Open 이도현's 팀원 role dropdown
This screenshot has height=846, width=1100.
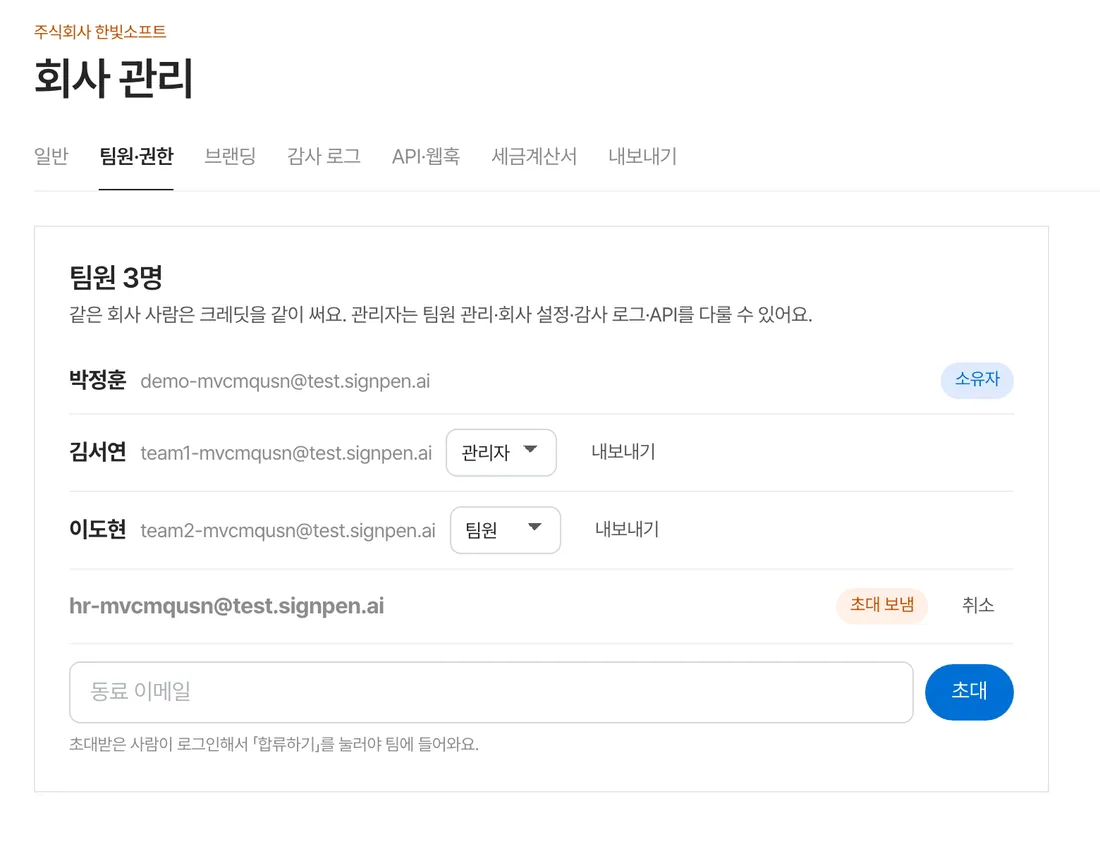pyautogui.click(x=505, y=530)
